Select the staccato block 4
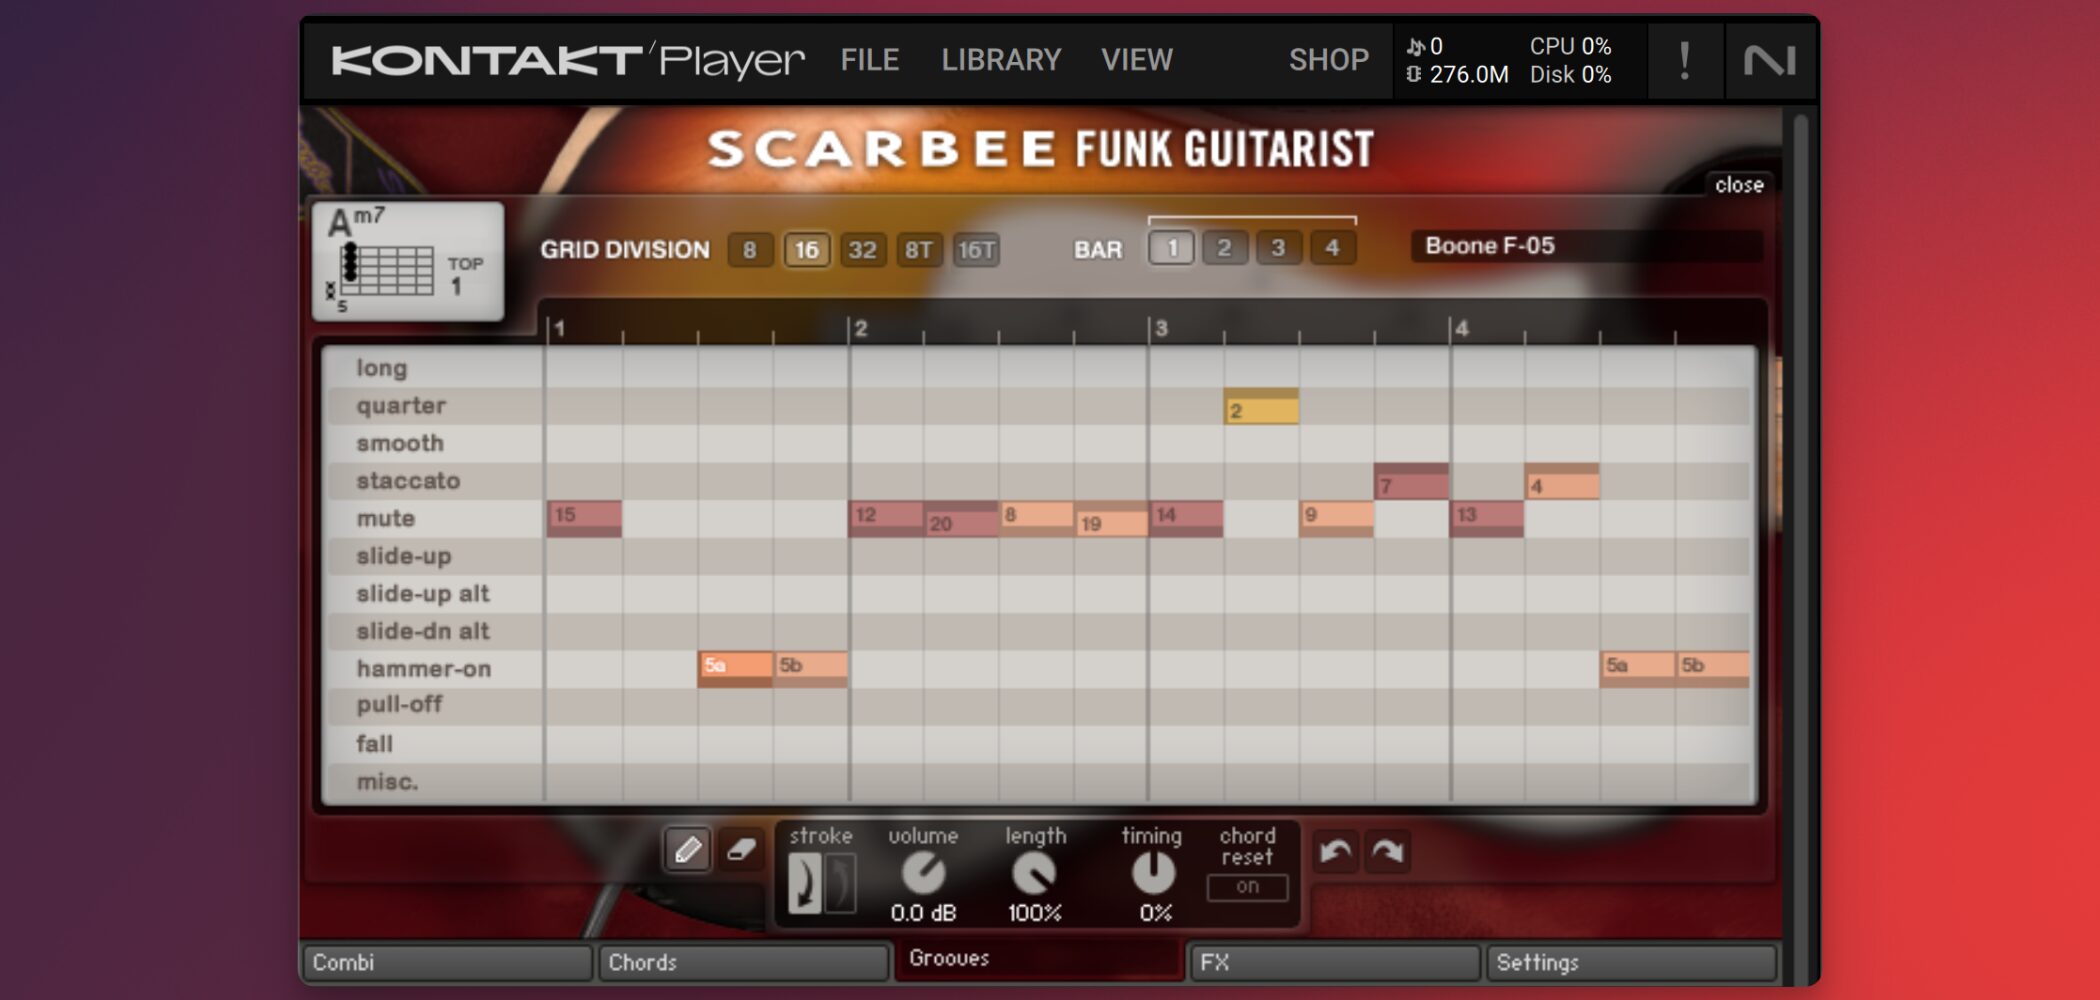 (1562, 482)
